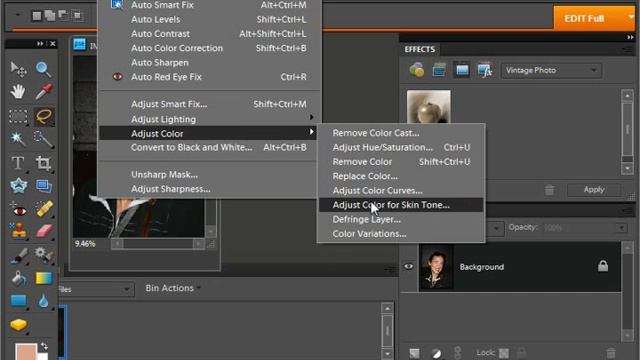Viewport: 640px width, 360px height.
Task: Swap foreground and background colors arrow
Action: tap(44, 347)
